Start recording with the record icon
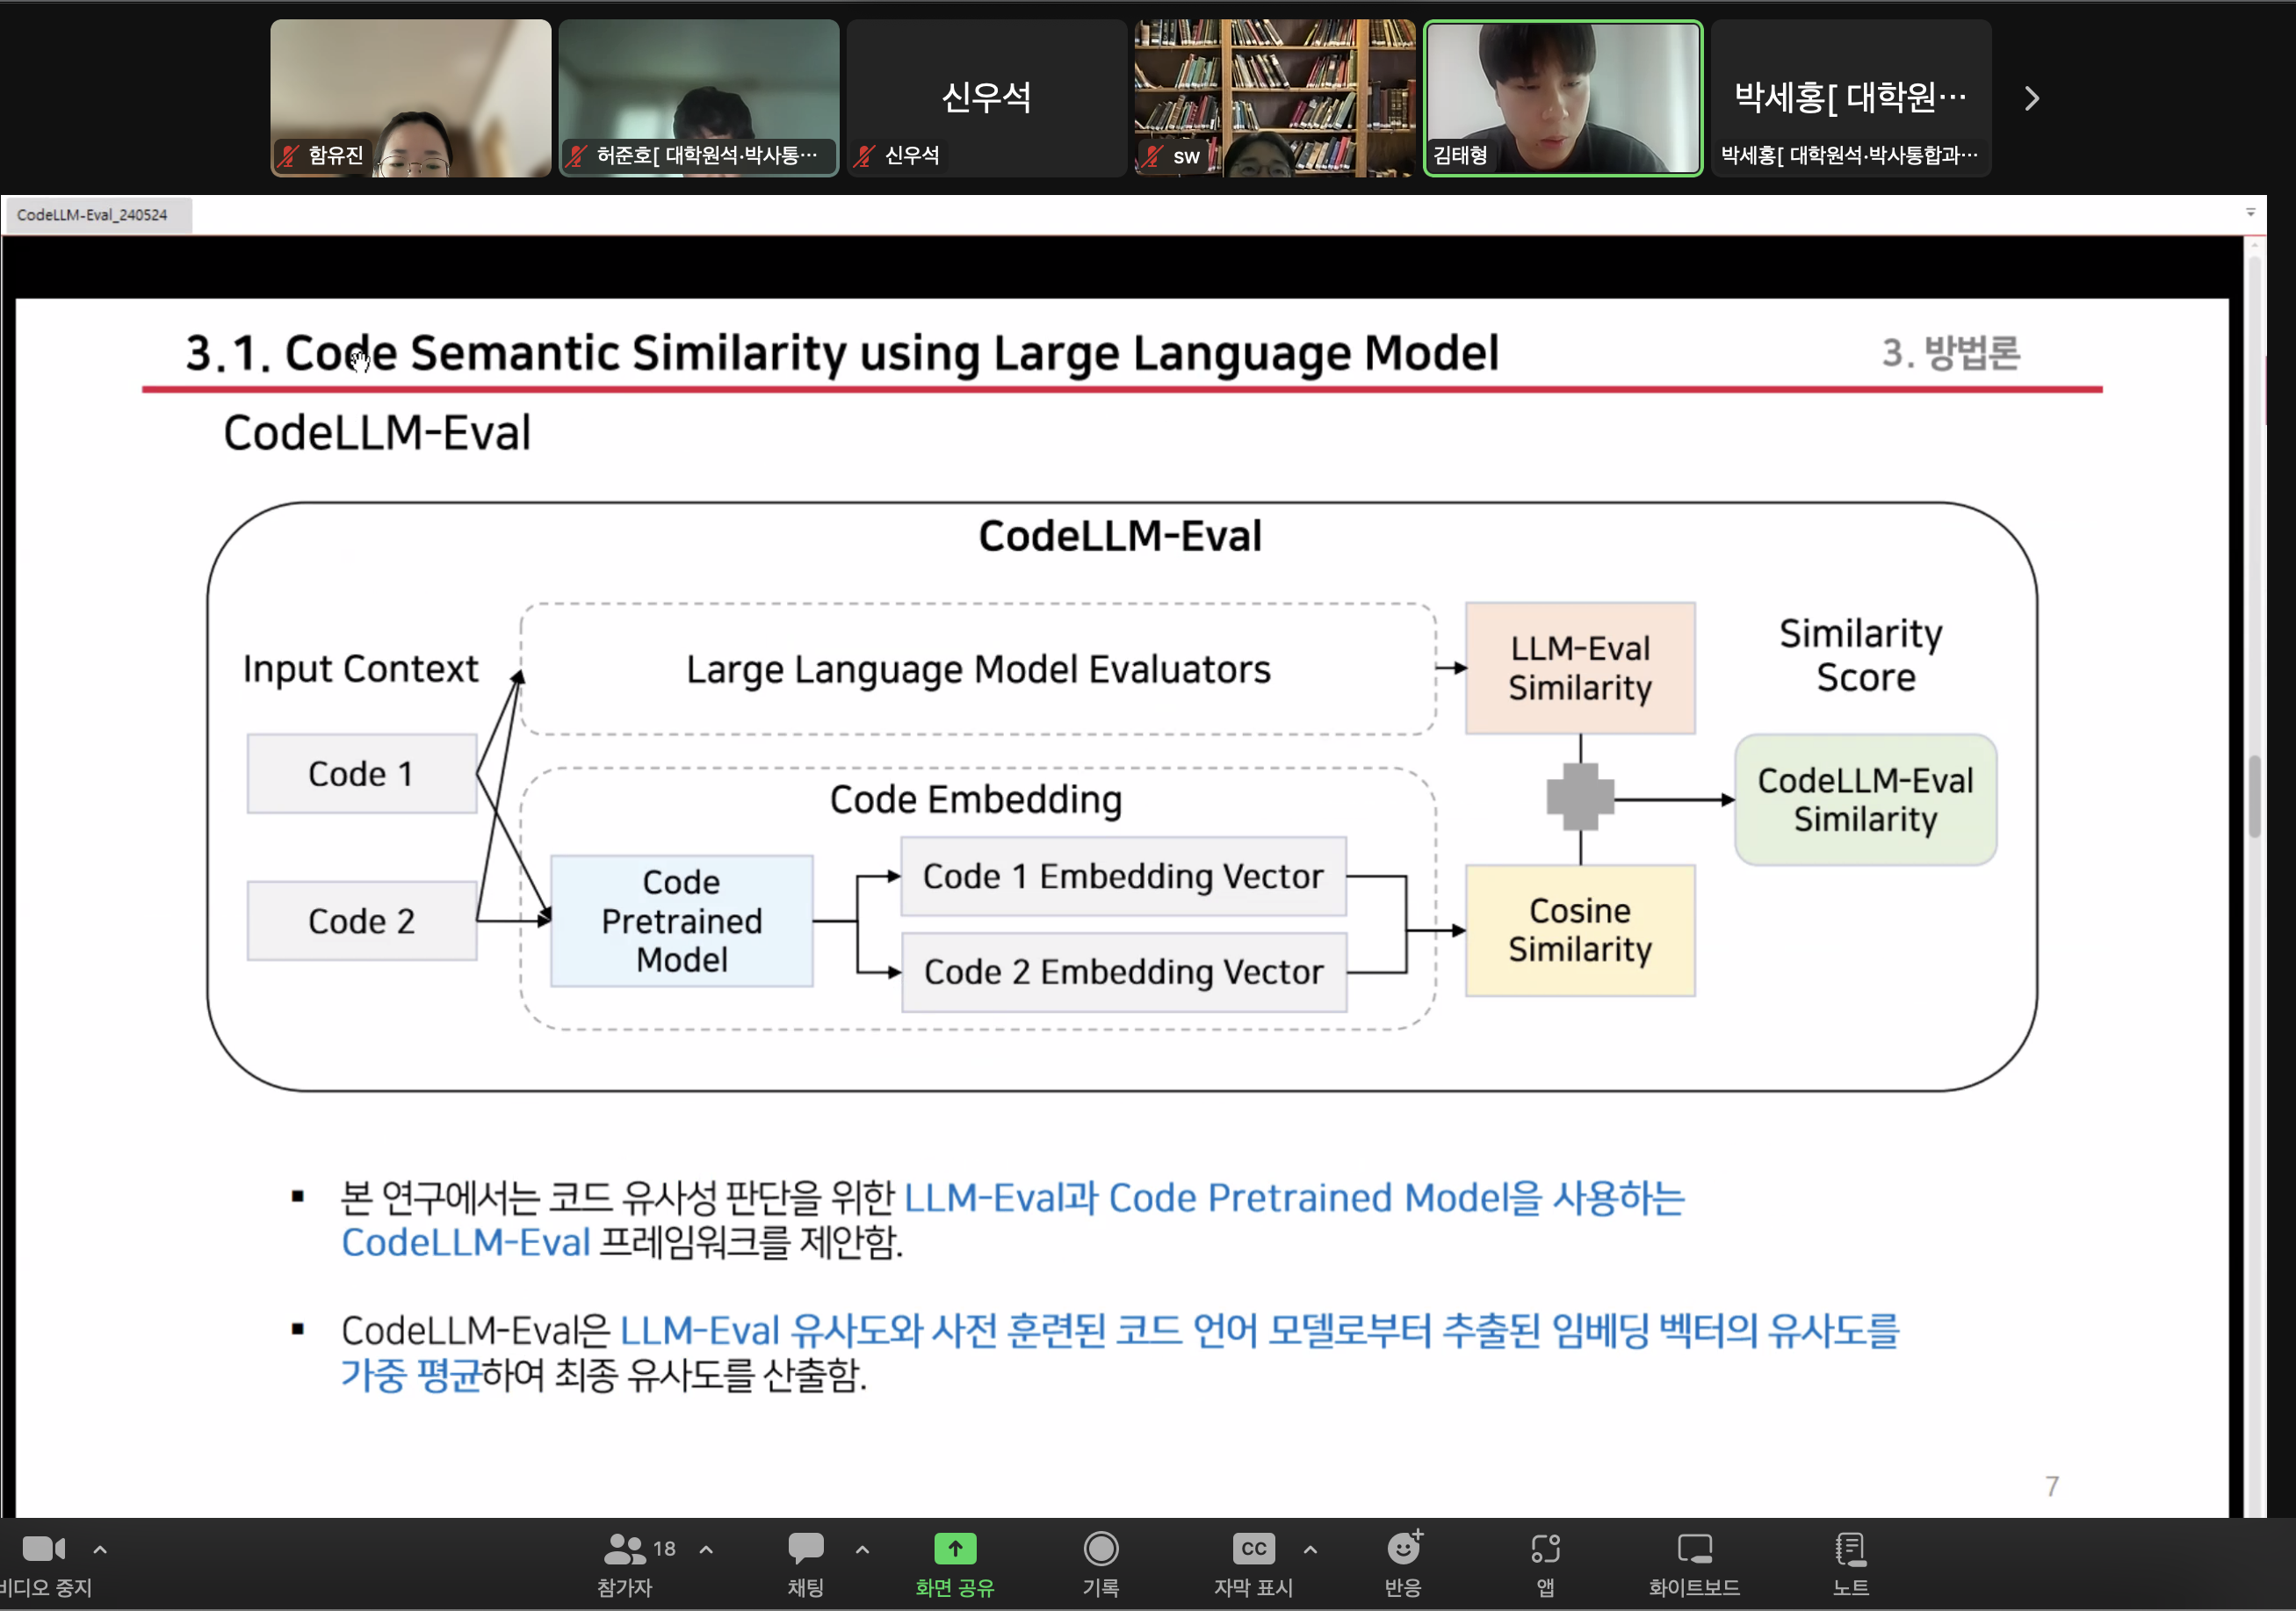Screen dimensions: 2296x1611 (1100, 1548)
